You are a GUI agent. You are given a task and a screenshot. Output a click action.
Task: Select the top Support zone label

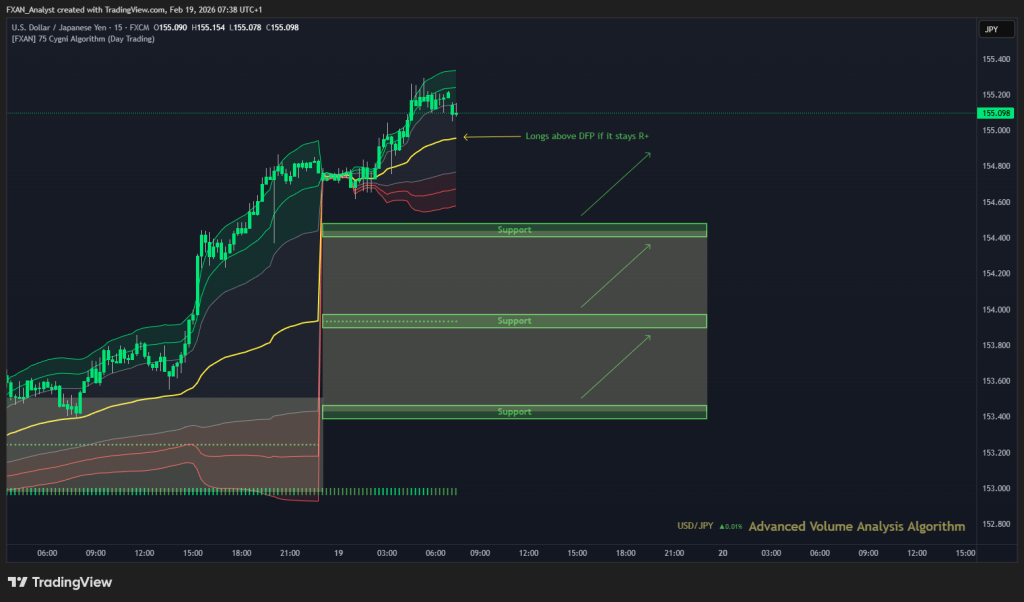coord(514,230)
